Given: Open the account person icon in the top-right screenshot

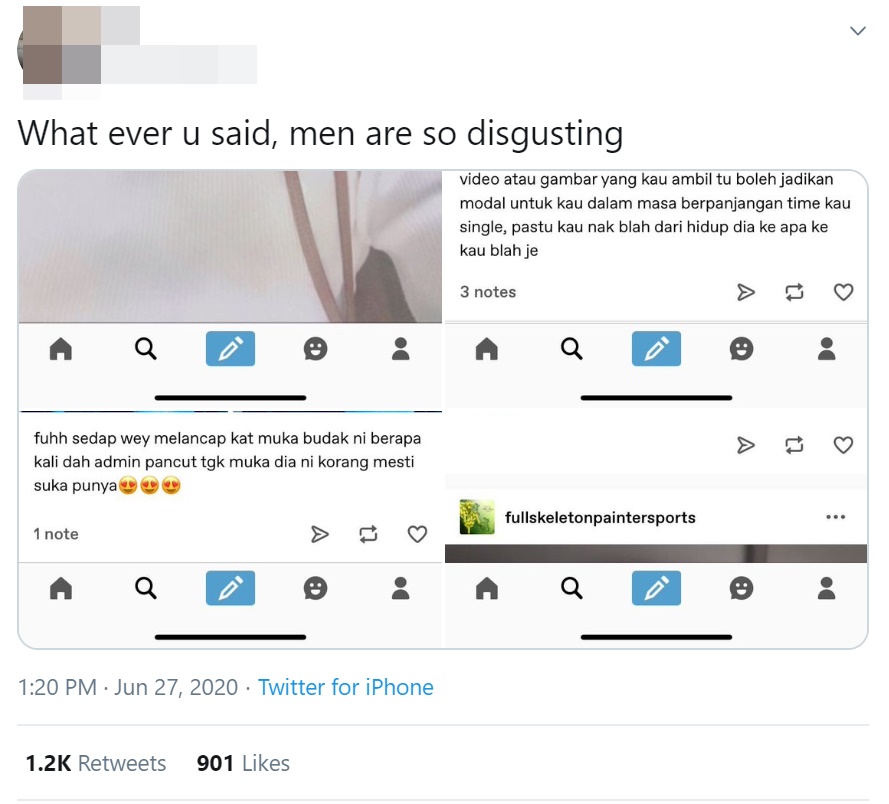Looking at the screenshot, I should point(827,349).
